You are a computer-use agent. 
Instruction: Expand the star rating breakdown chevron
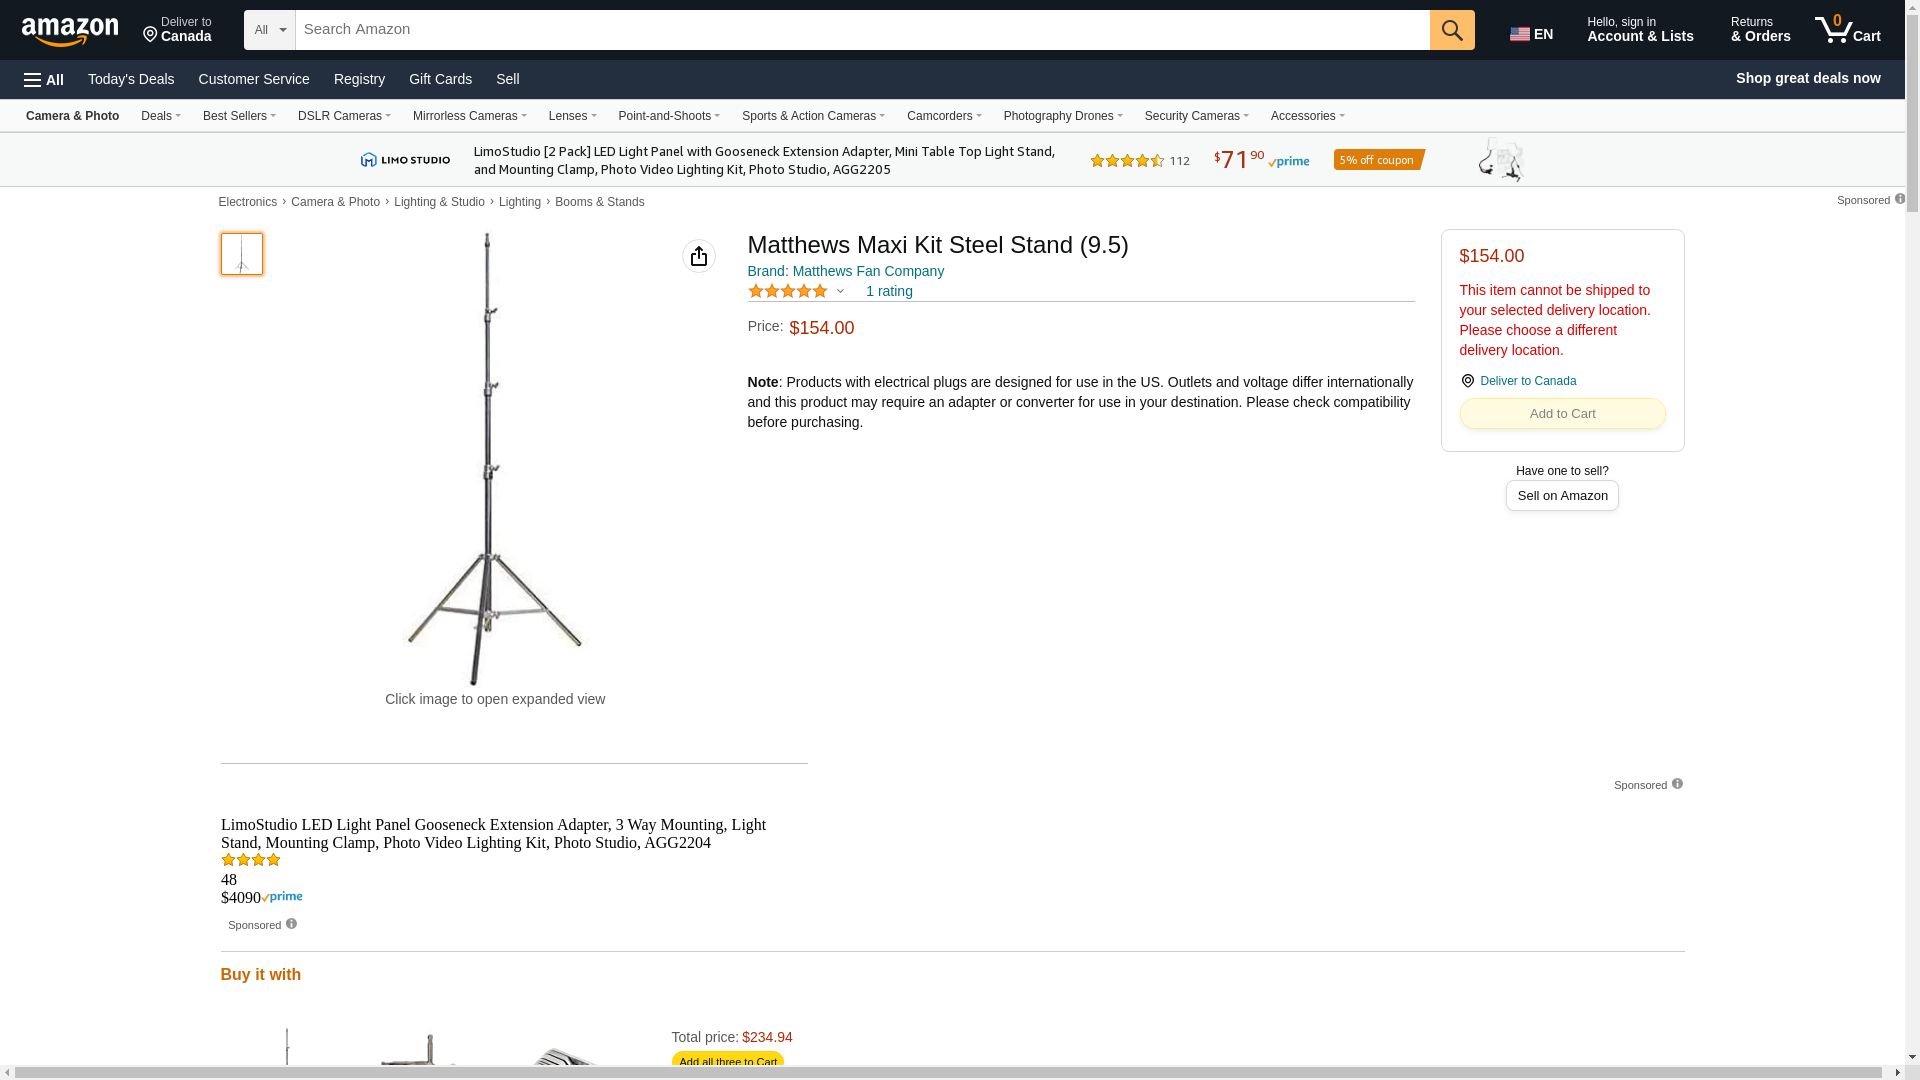click(840, 291)
